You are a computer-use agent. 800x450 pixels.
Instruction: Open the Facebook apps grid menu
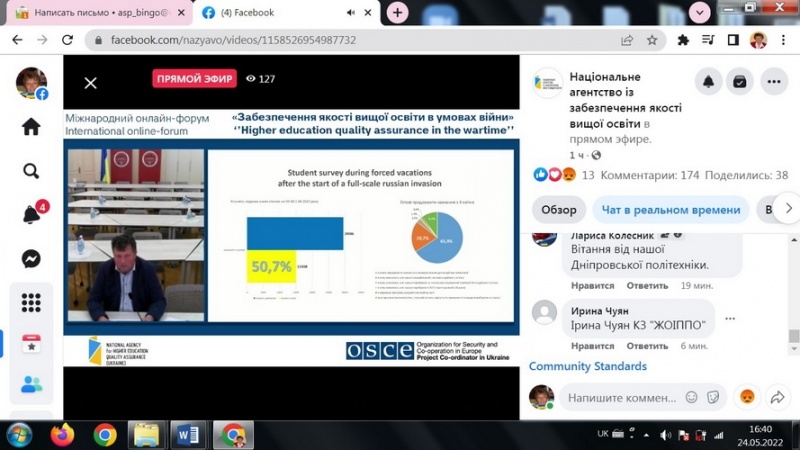point(31,302)
